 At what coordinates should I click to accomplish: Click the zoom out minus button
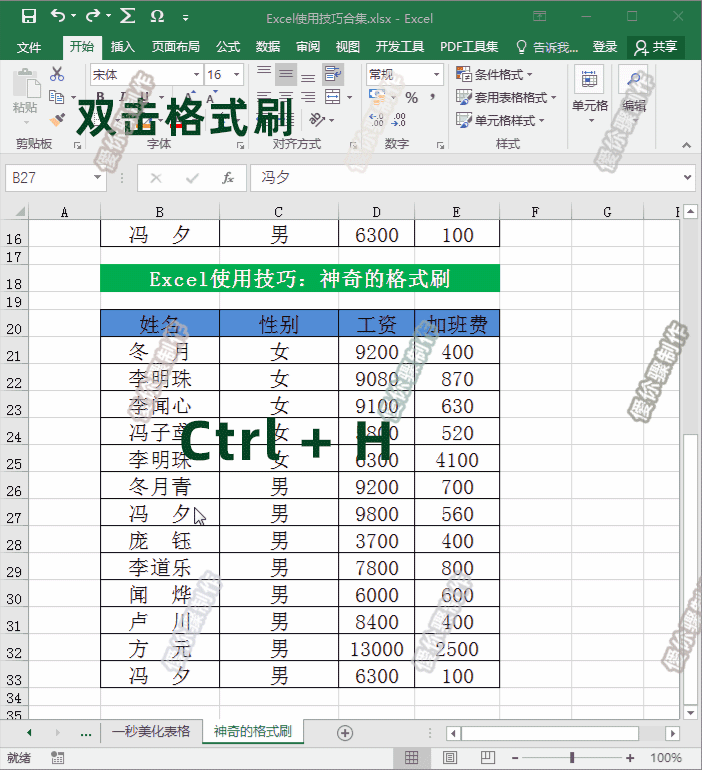[x=514, y=758]
